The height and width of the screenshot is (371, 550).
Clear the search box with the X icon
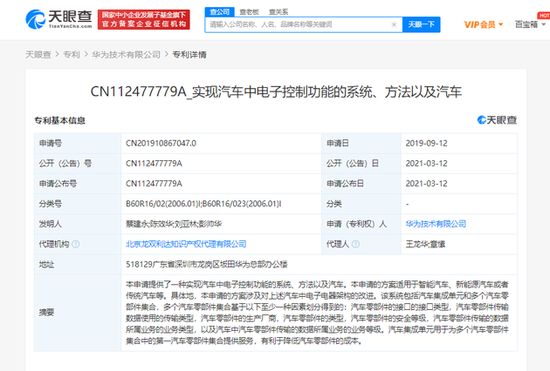[394, 25]
